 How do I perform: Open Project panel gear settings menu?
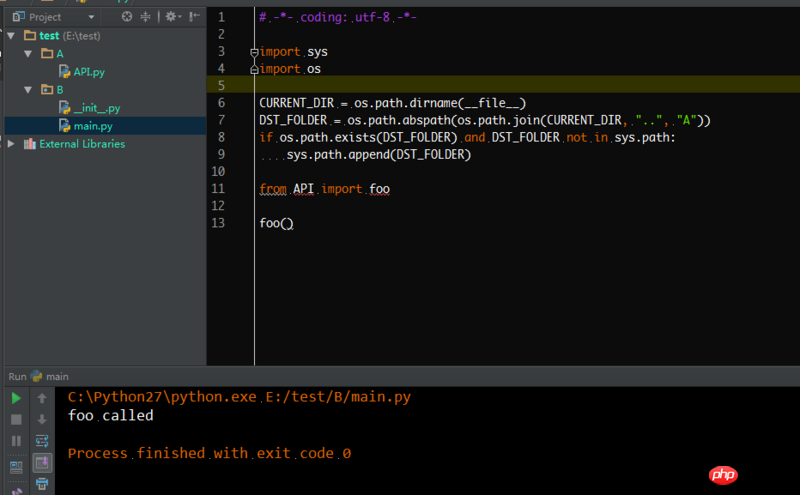(172, 17)
